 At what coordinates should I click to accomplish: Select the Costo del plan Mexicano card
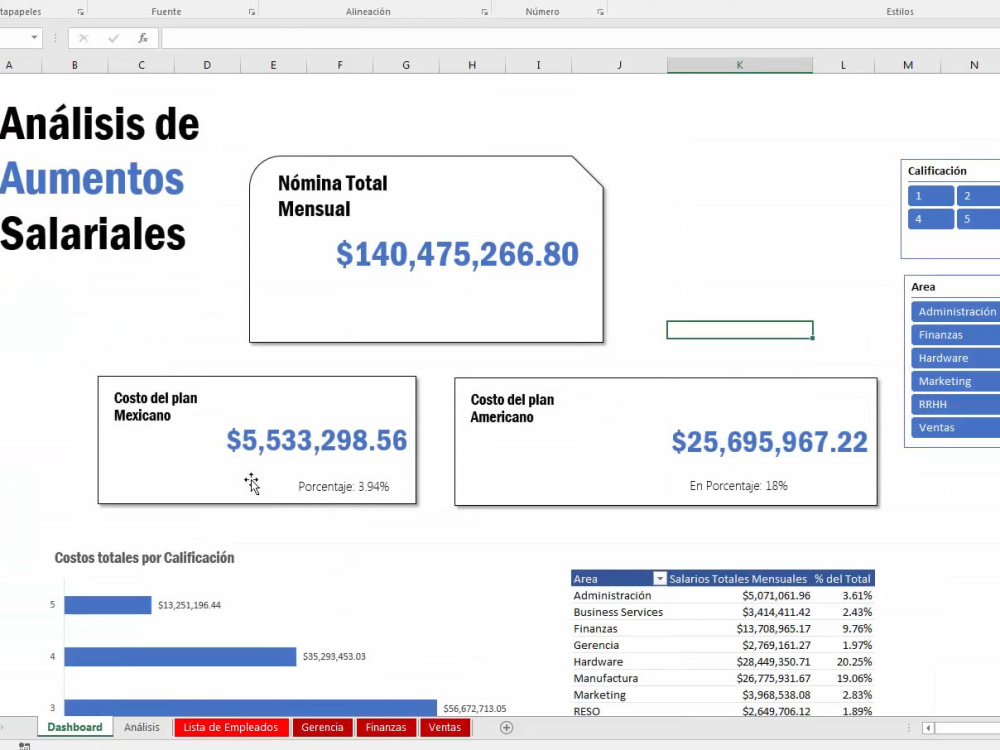pos(257,440)
